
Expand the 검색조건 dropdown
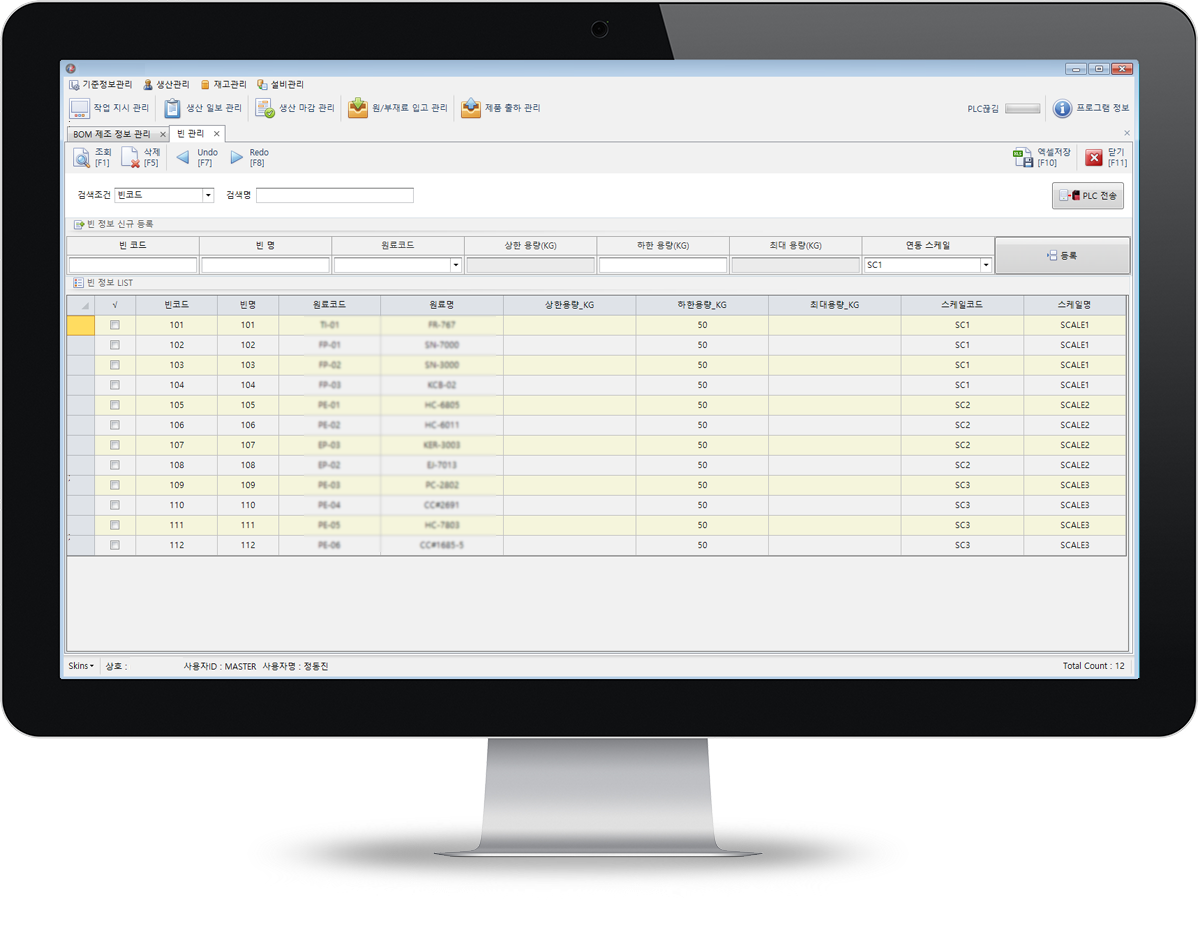[208, 196]
